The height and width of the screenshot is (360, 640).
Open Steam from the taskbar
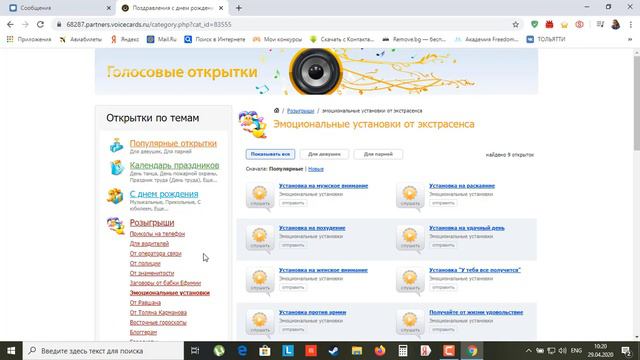(333, 351)
